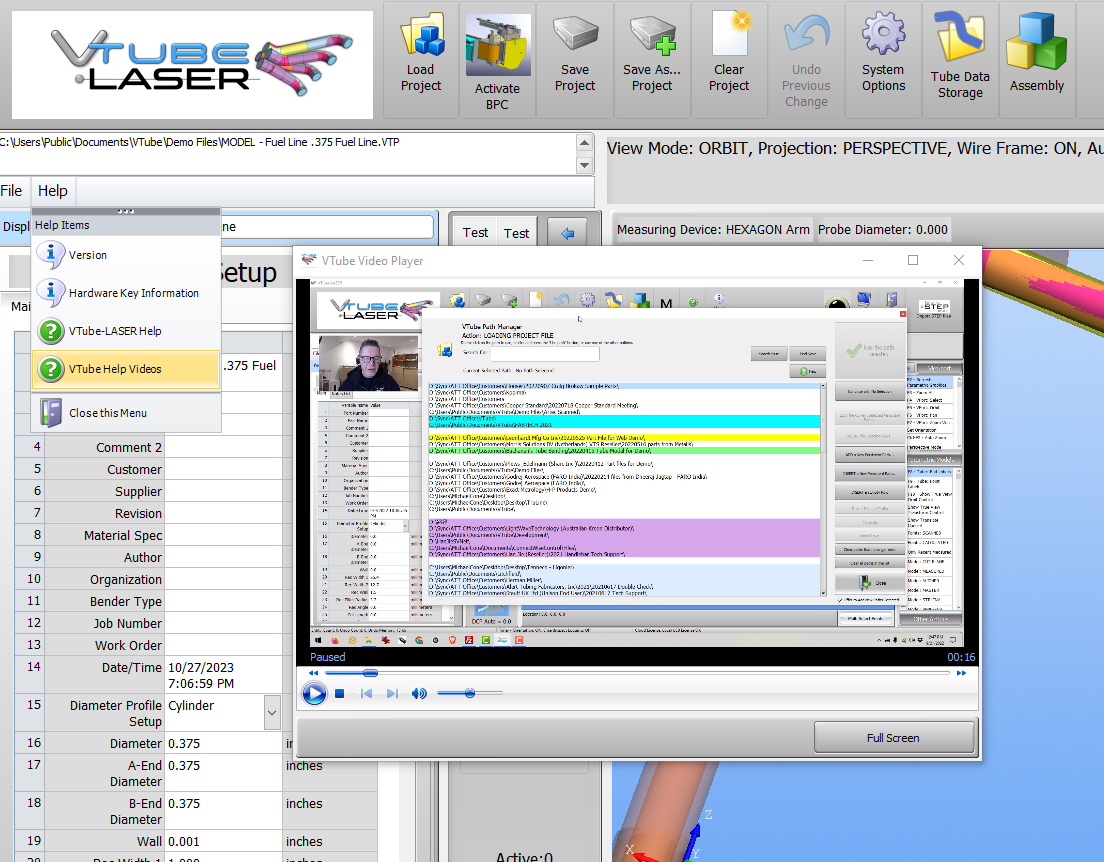The image size is (1104, 862).
Task: Play the video in VTube Video Player
Action: coord(314,694)
